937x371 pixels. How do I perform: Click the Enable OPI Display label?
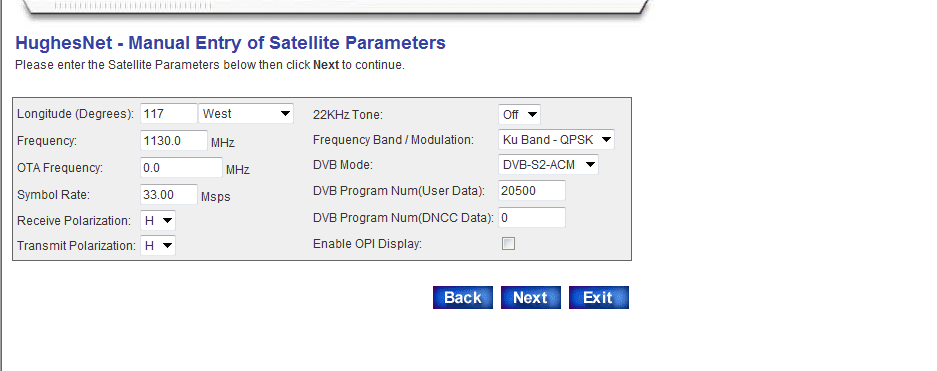tap(368, 244)
